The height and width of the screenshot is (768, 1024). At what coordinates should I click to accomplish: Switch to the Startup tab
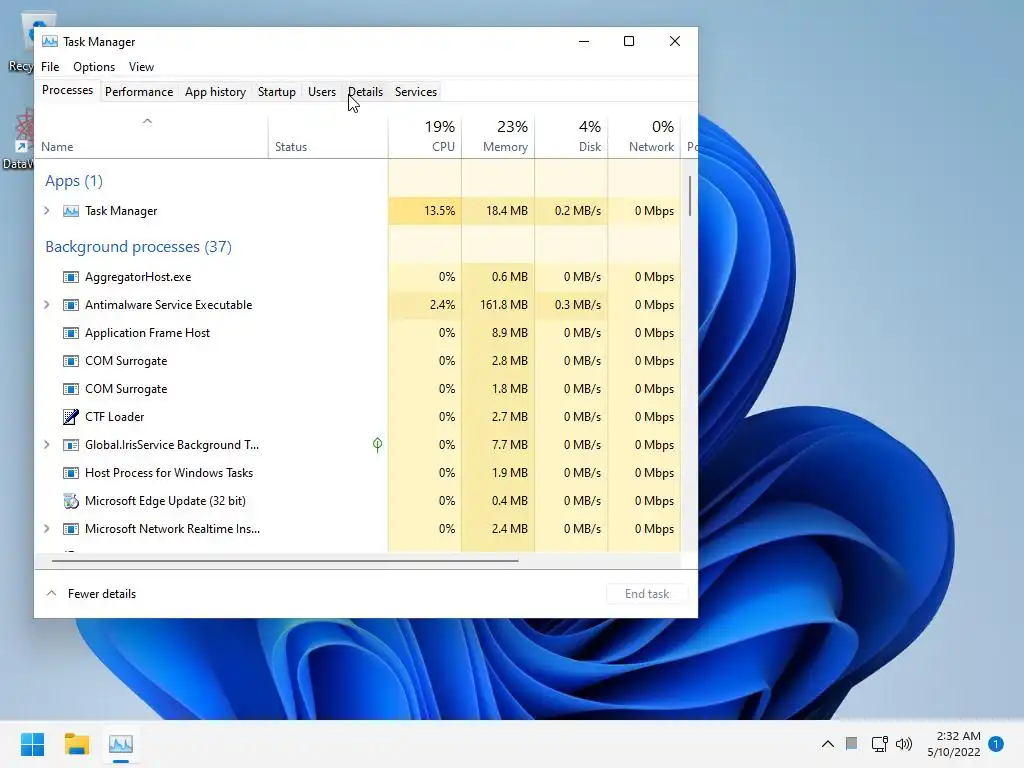click(277, 91)
